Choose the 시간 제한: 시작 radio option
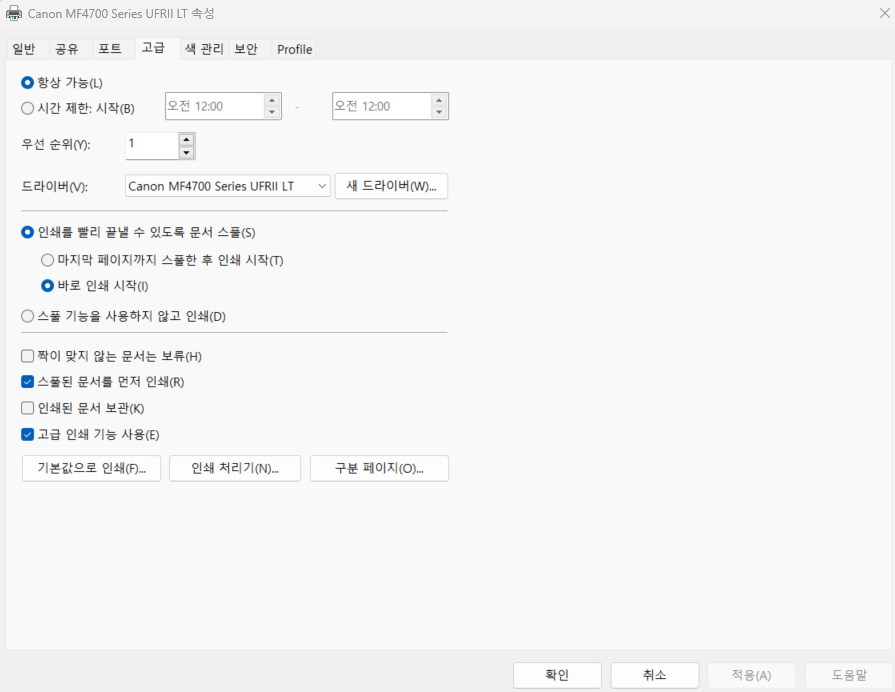The height and width of the screenshot is (692, 895). coord(27,108)
